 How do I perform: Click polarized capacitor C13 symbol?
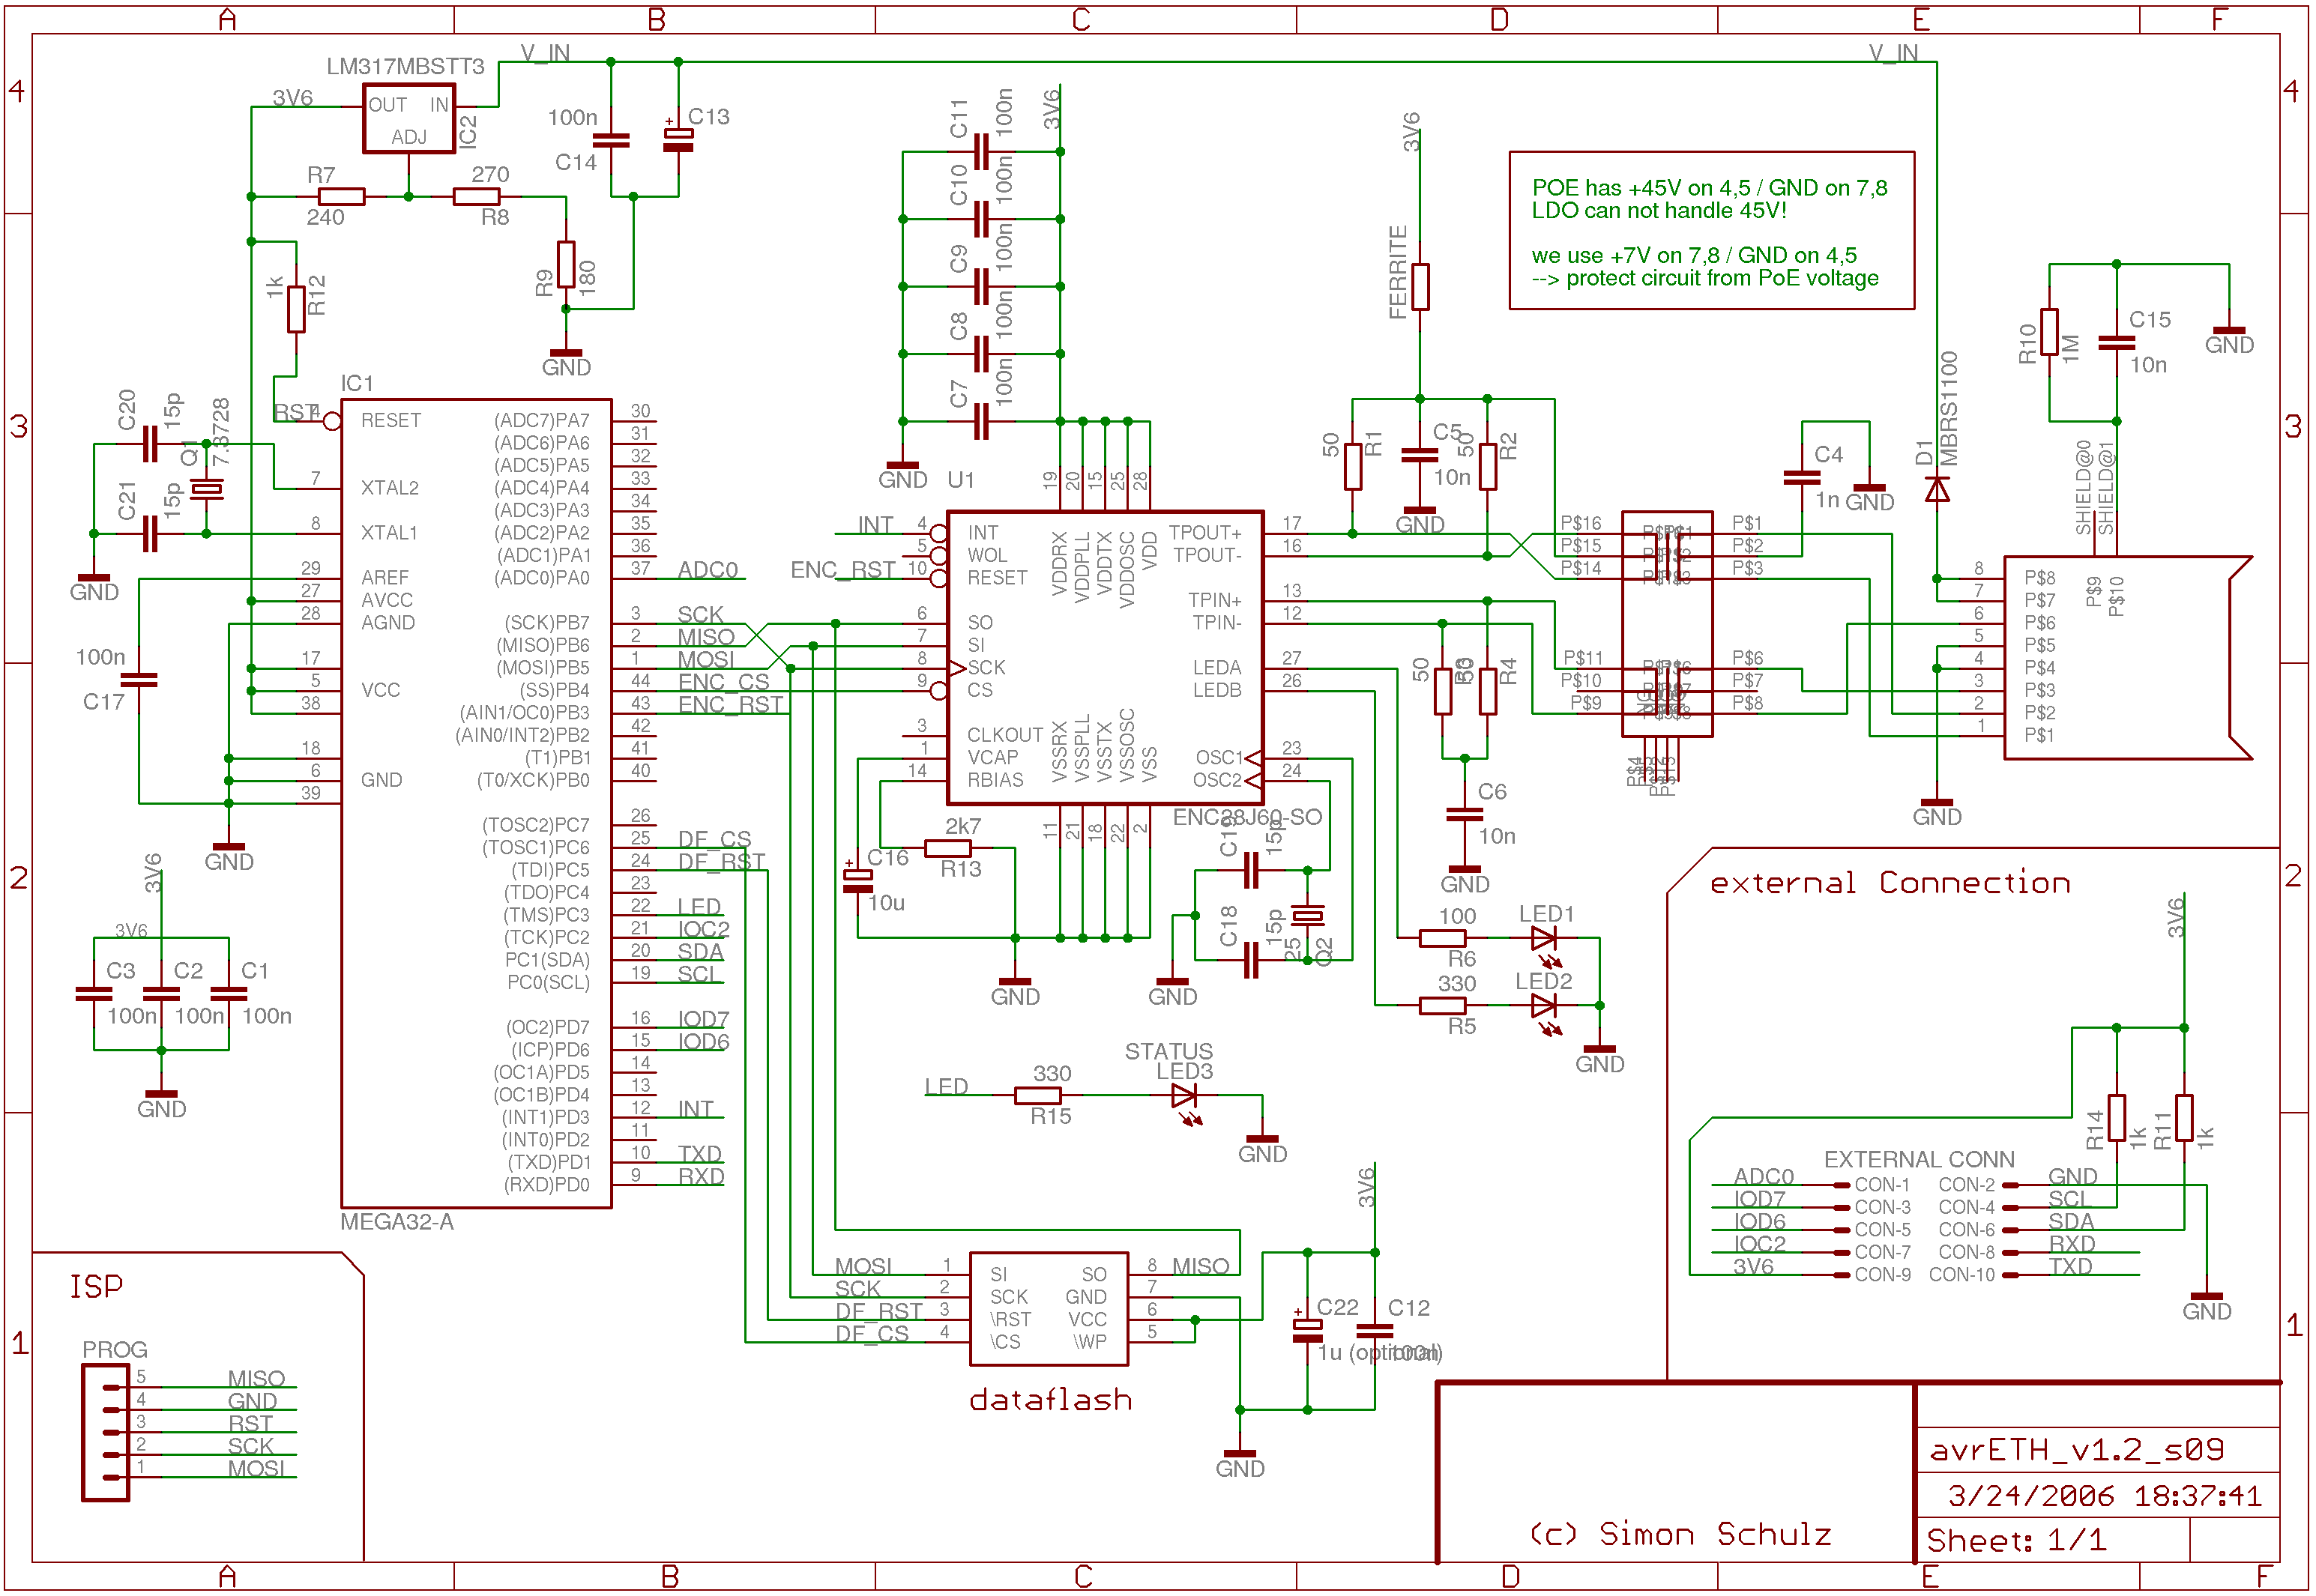(x=678, y=135)
